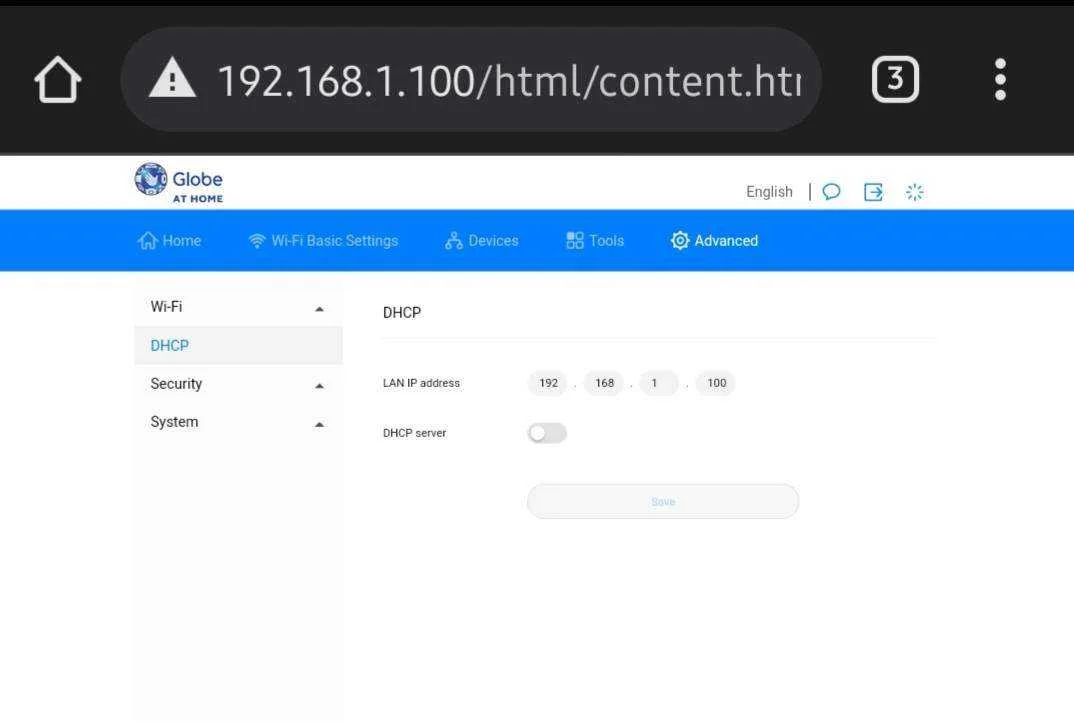Go to Wi-Fi Basic Settings tab
The width and height of the screenshot is (1074, 721).
(x=334, y=240)
